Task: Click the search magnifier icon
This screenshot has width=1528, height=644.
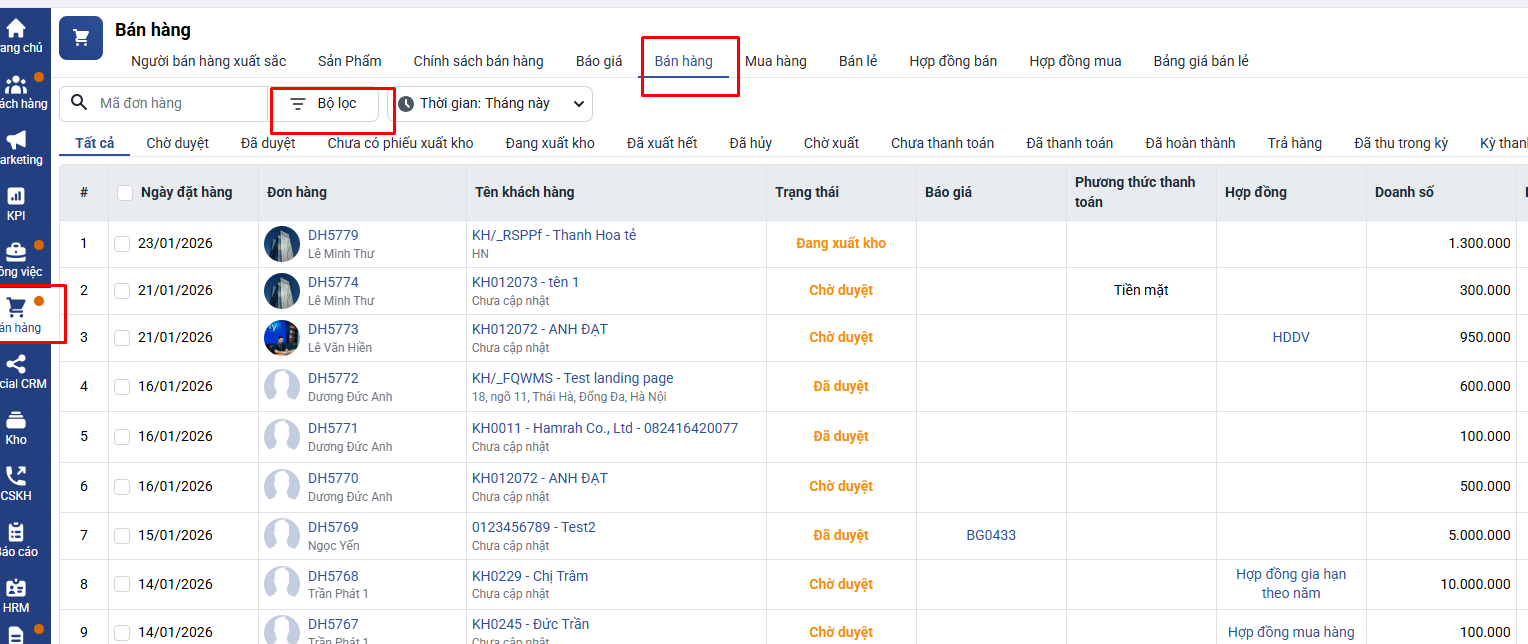Action: coord(80,103)
